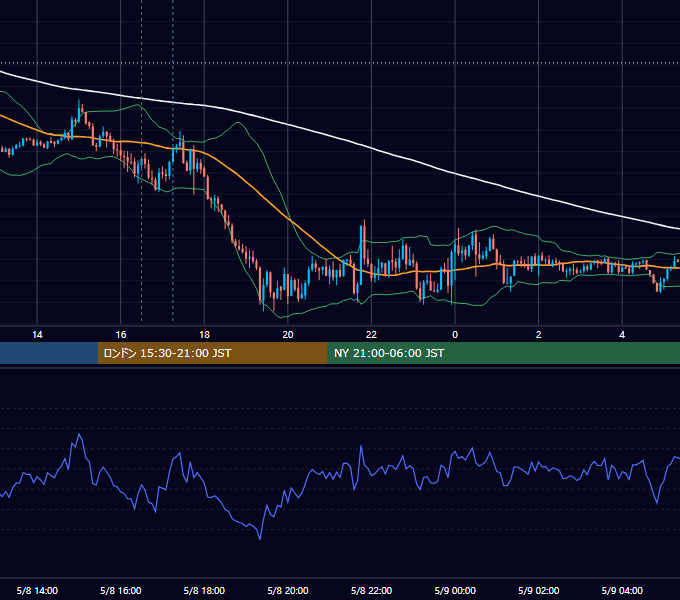Click the 5/8 20:00 label on oscillator axis
The height and width of the screenshot is (600, 680).
[x=288, y=590]
